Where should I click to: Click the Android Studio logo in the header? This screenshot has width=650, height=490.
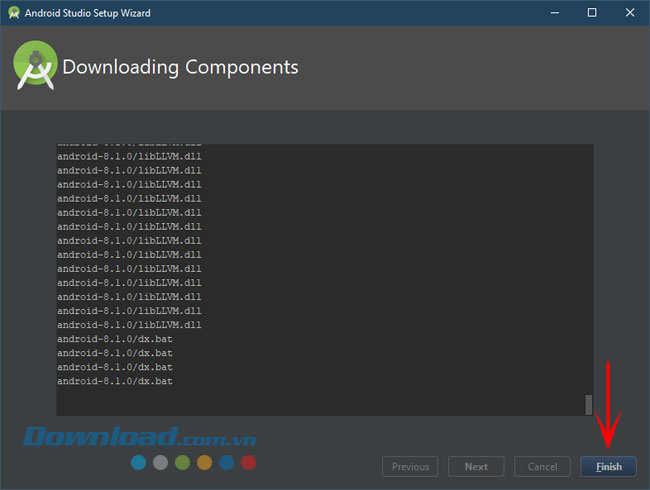(35, 65)
